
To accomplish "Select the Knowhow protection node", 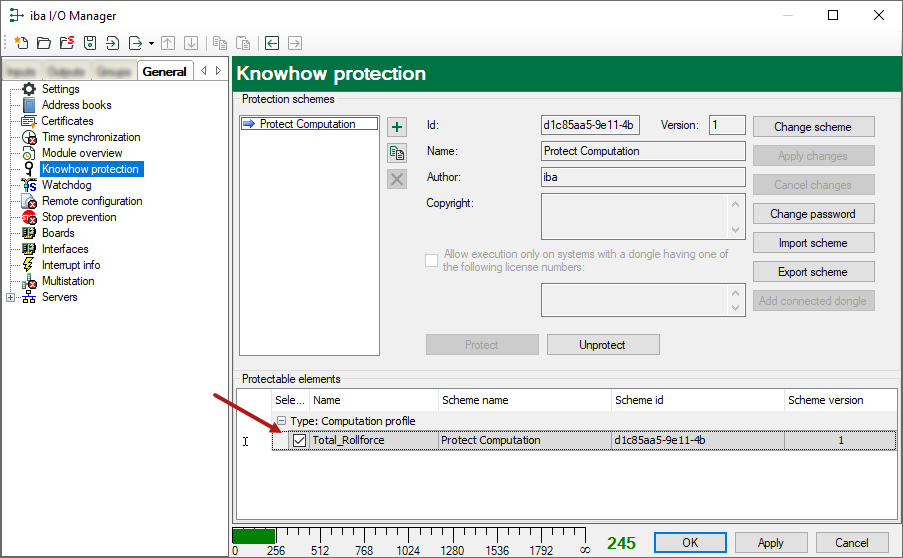I will pyautogui.click(x=90, y=169).
